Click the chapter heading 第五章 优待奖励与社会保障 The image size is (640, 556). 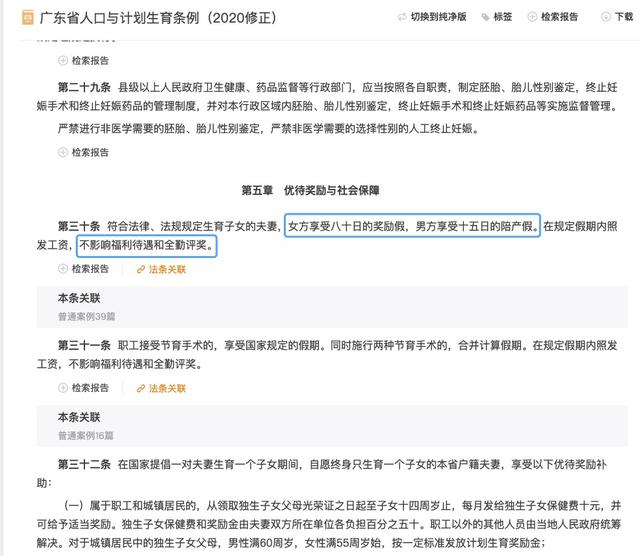click(x=310, y=190)
